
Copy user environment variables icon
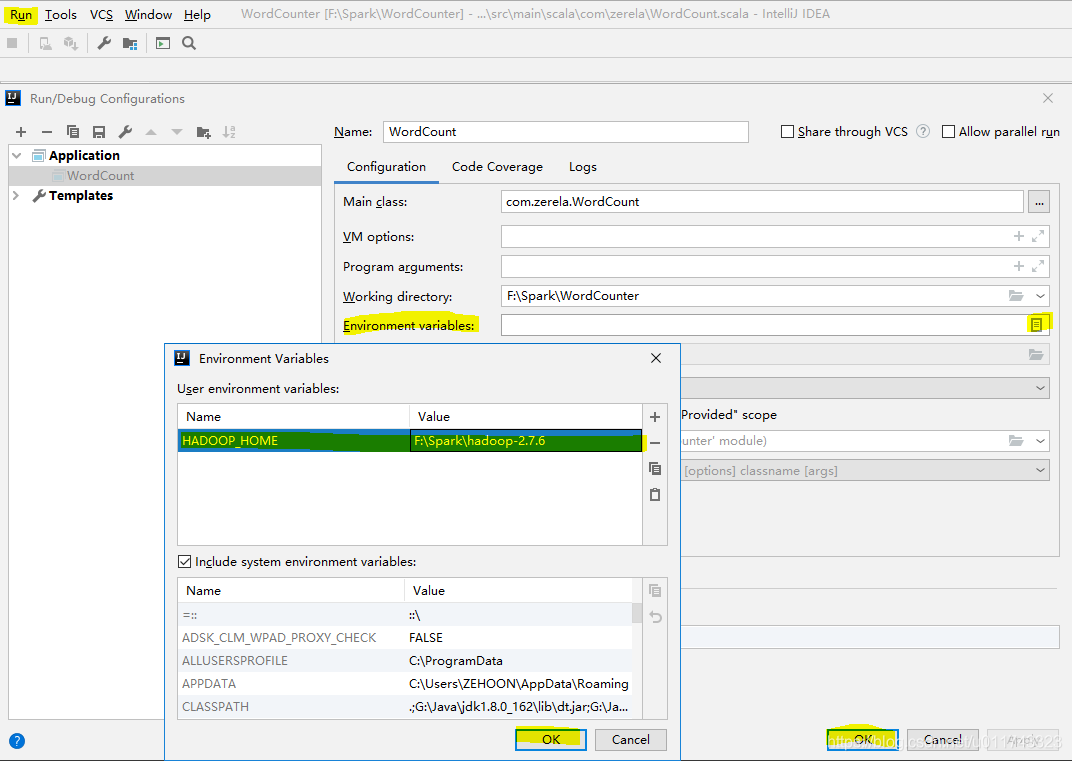click(655, 469)
